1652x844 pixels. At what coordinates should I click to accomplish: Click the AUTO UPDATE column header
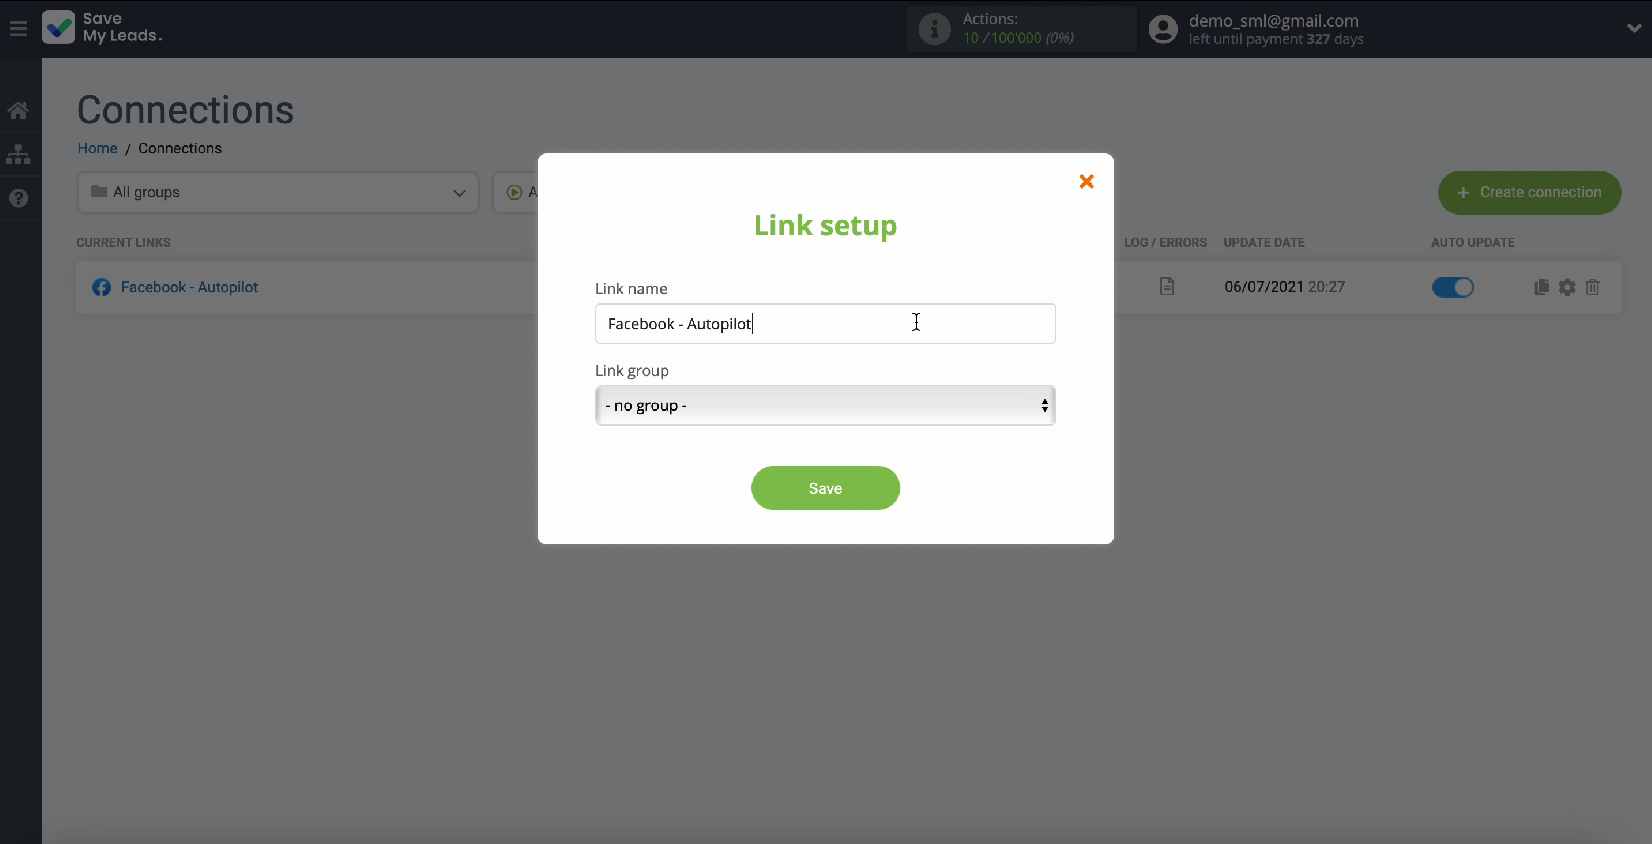point(1472,243)
